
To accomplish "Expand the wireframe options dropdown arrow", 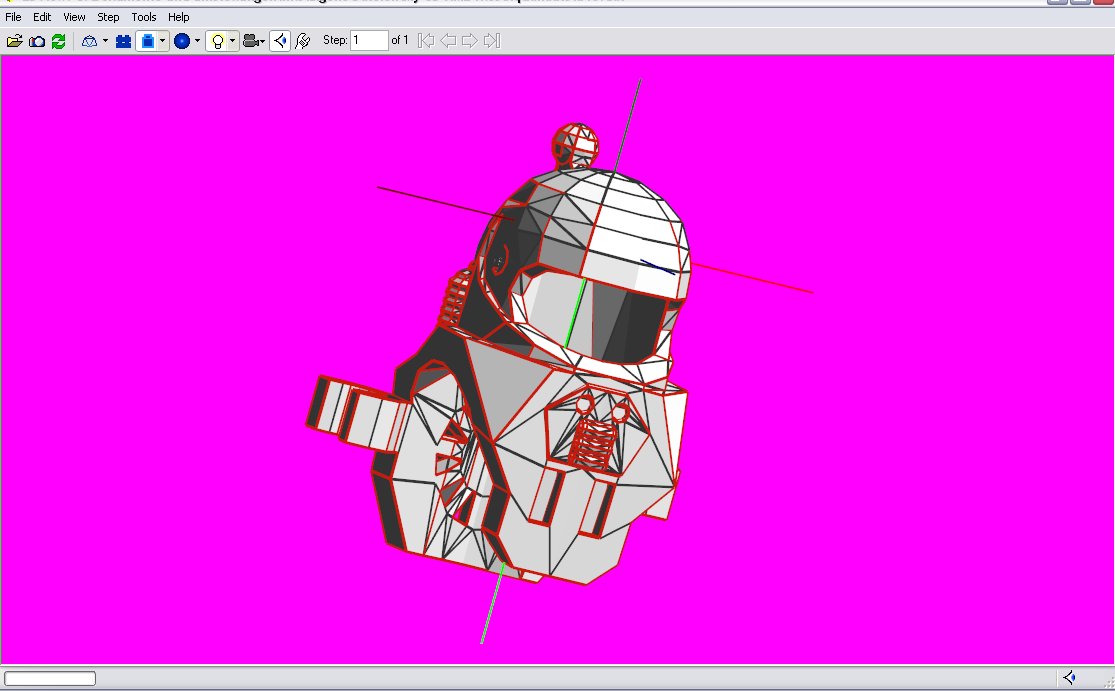I will pyautogui.click(x=105, y=41).
